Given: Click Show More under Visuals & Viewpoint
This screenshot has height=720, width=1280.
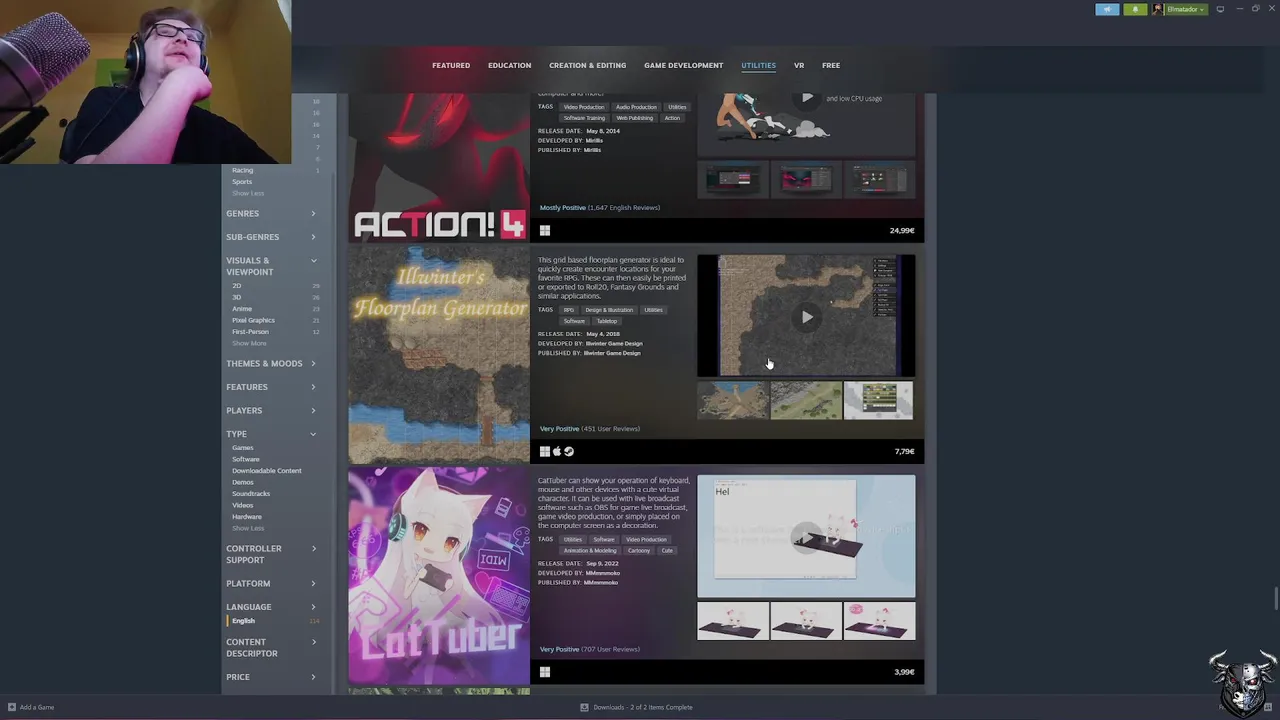Looking at the screenshot, I should [x=249, y=343].
